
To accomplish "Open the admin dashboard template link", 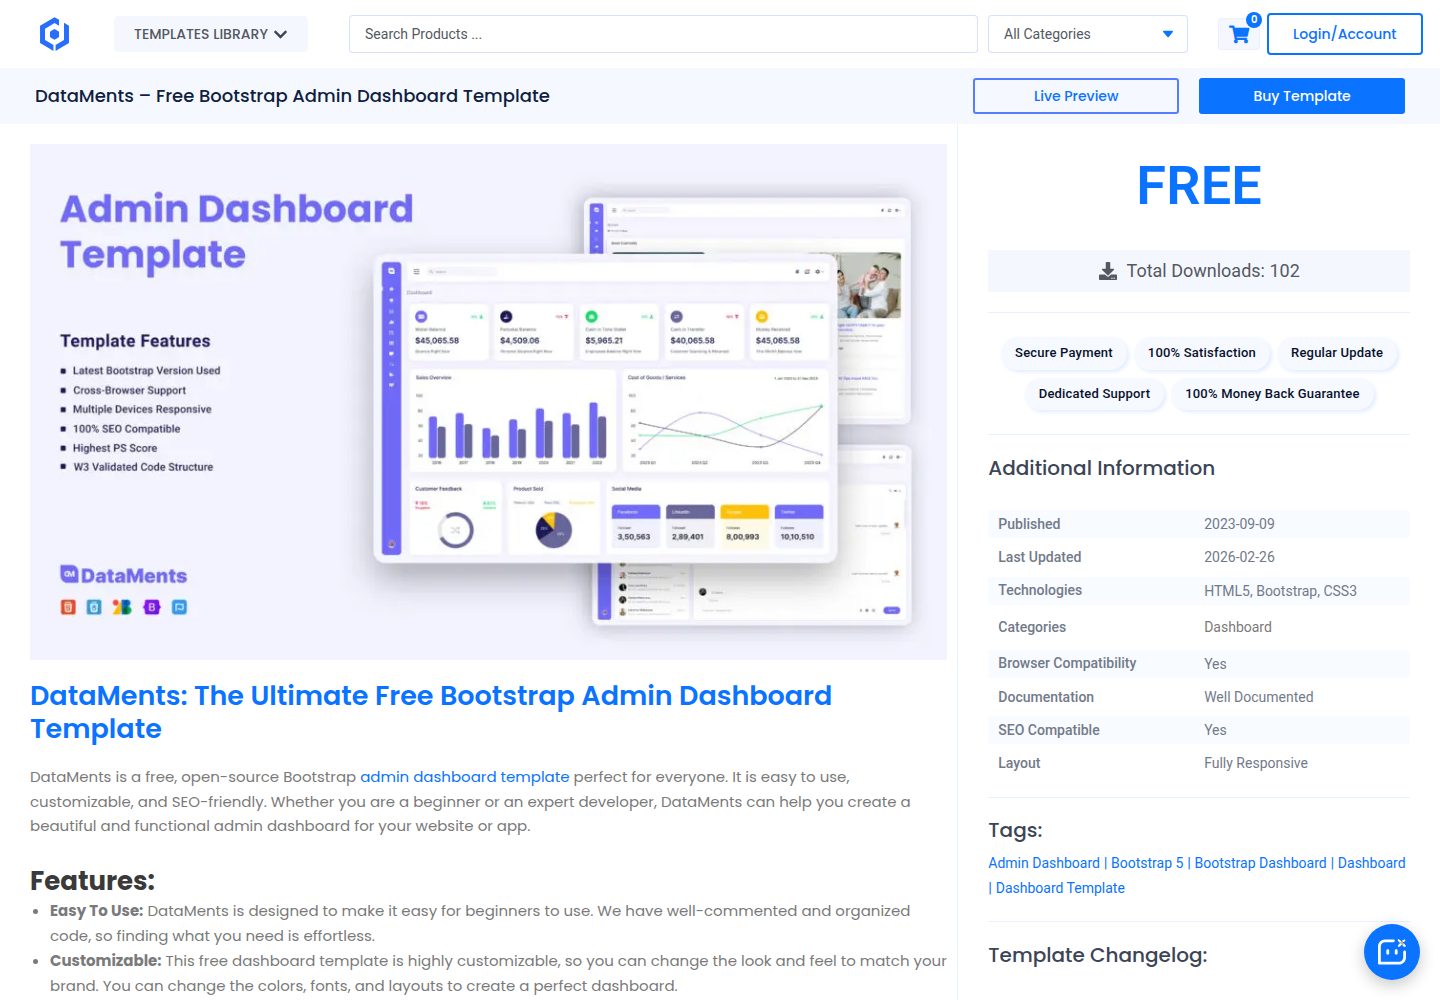I will tap(465, 777).
